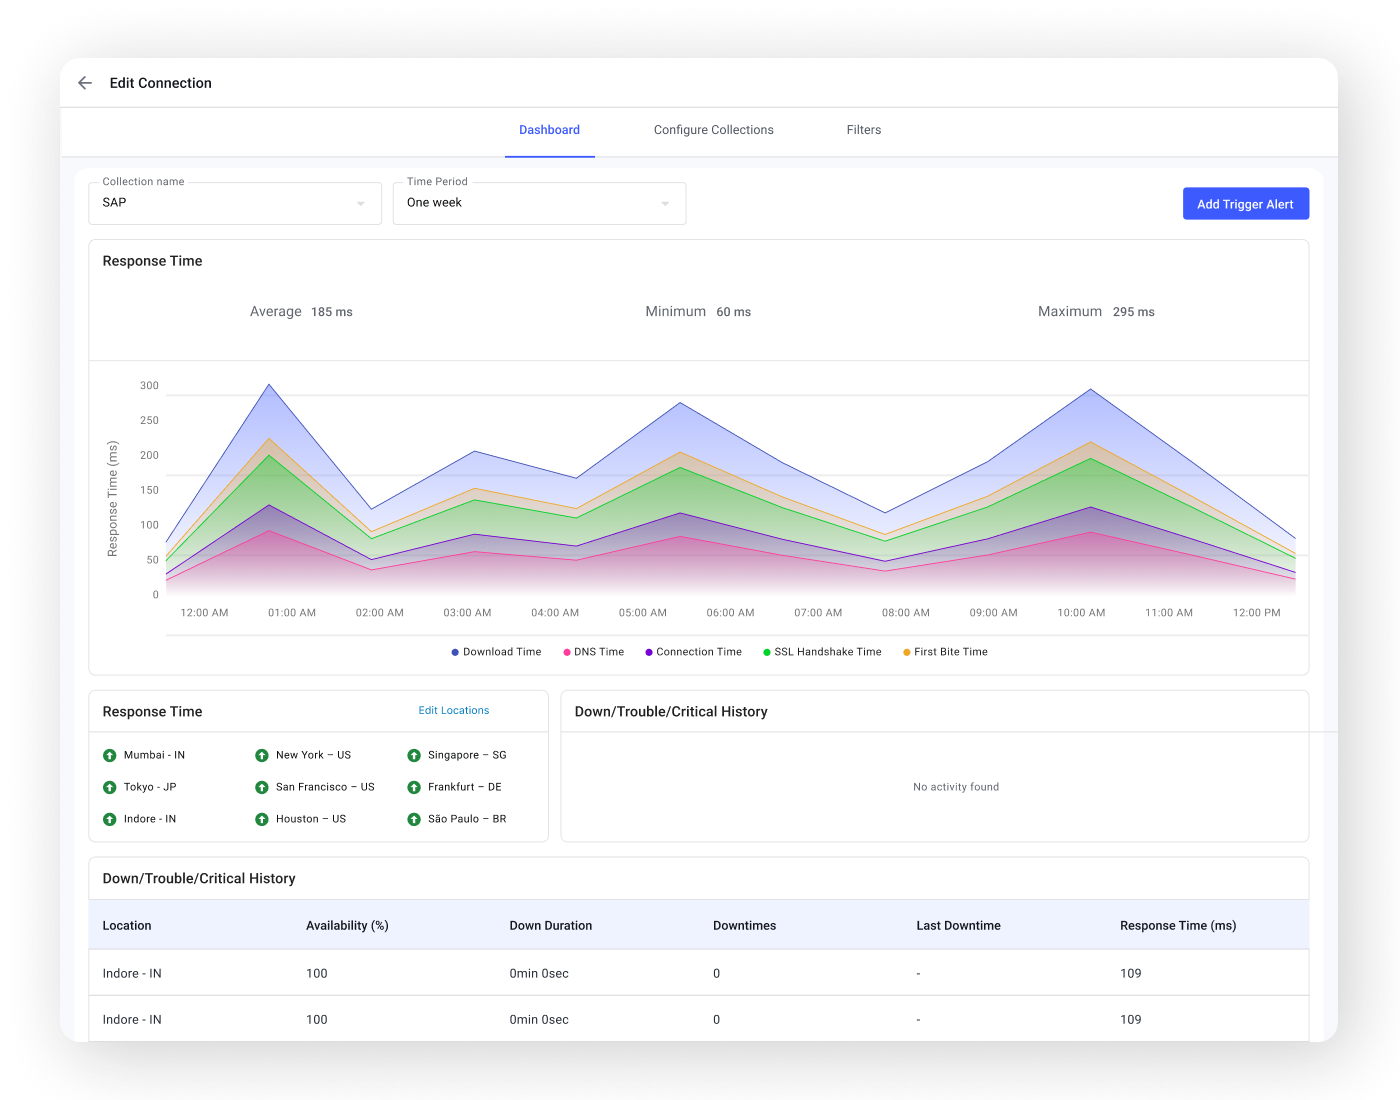The image size is (1400, 1100).
Task: Click the Tokyo - JP up status icon
Action: pos(110,787)
